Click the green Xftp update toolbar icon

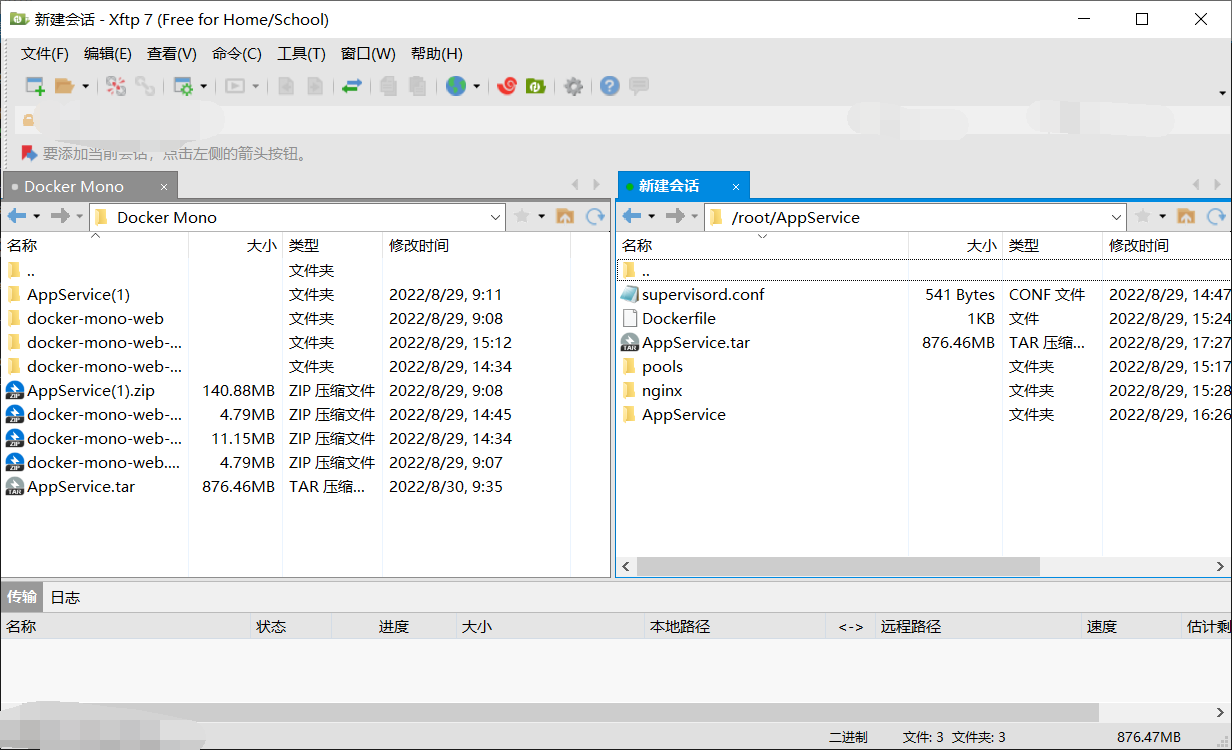[536, 86]
